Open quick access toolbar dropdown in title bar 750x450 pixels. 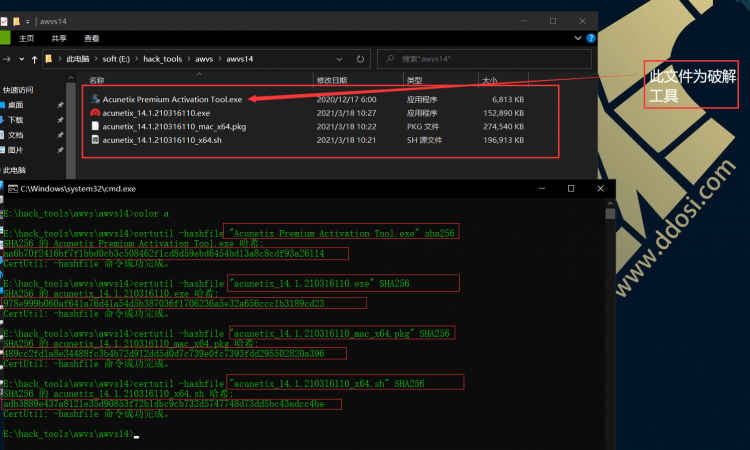coord(28,22)
